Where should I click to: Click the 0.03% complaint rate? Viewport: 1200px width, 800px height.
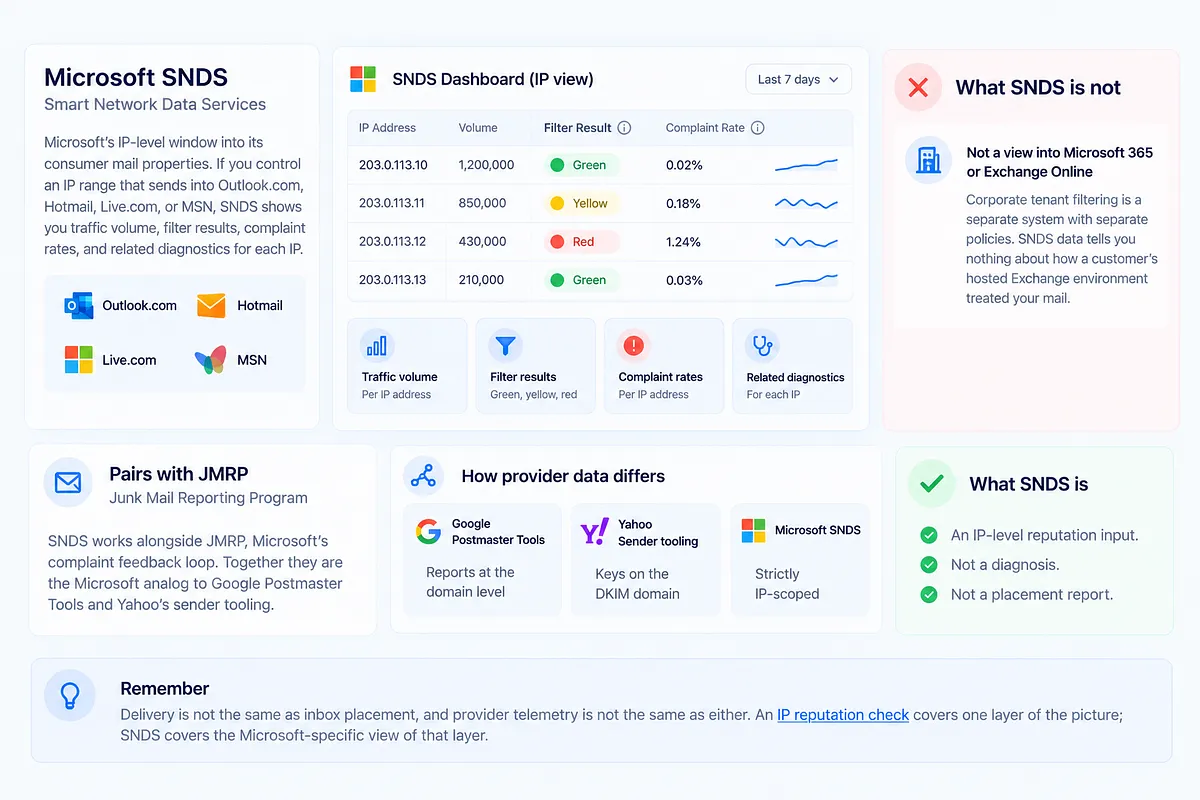point(684,280)
